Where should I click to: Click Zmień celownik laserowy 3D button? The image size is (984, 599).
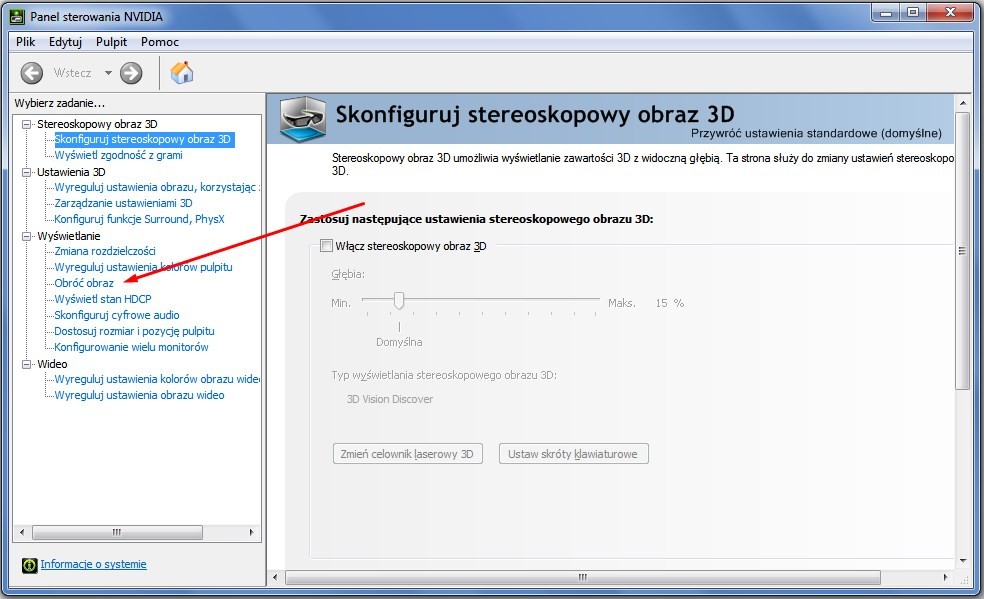(x=408, y=454)
